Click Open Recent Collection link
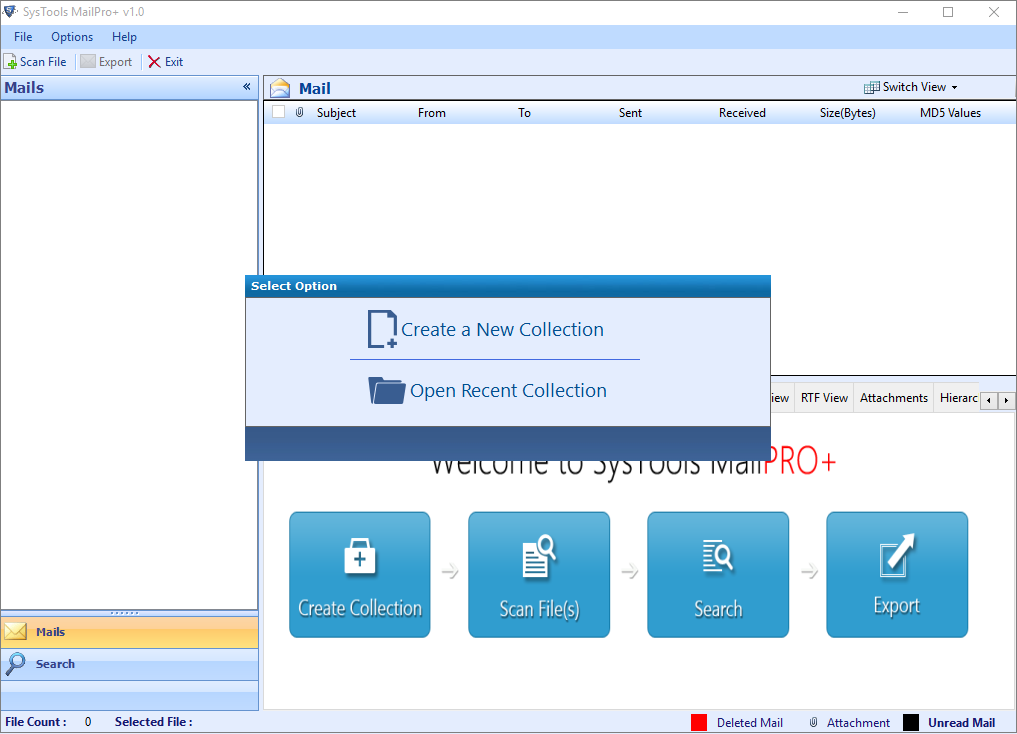The height and width of the screenshot is (734, 1017). (508, 390)
